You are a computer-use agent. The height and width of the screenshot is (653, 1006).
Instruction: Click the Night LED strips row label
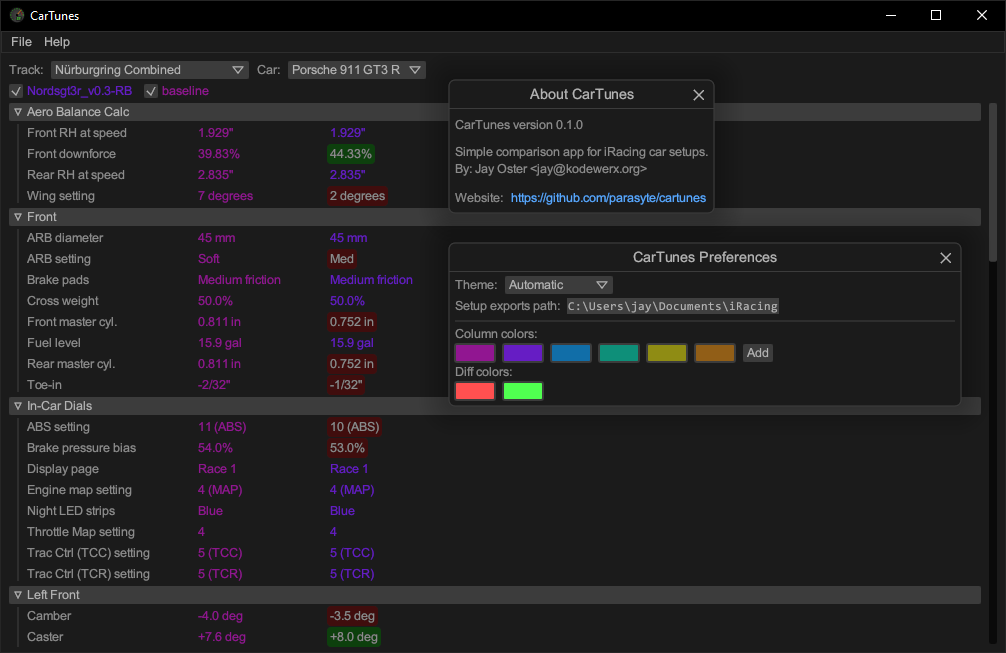pos(71,511)
